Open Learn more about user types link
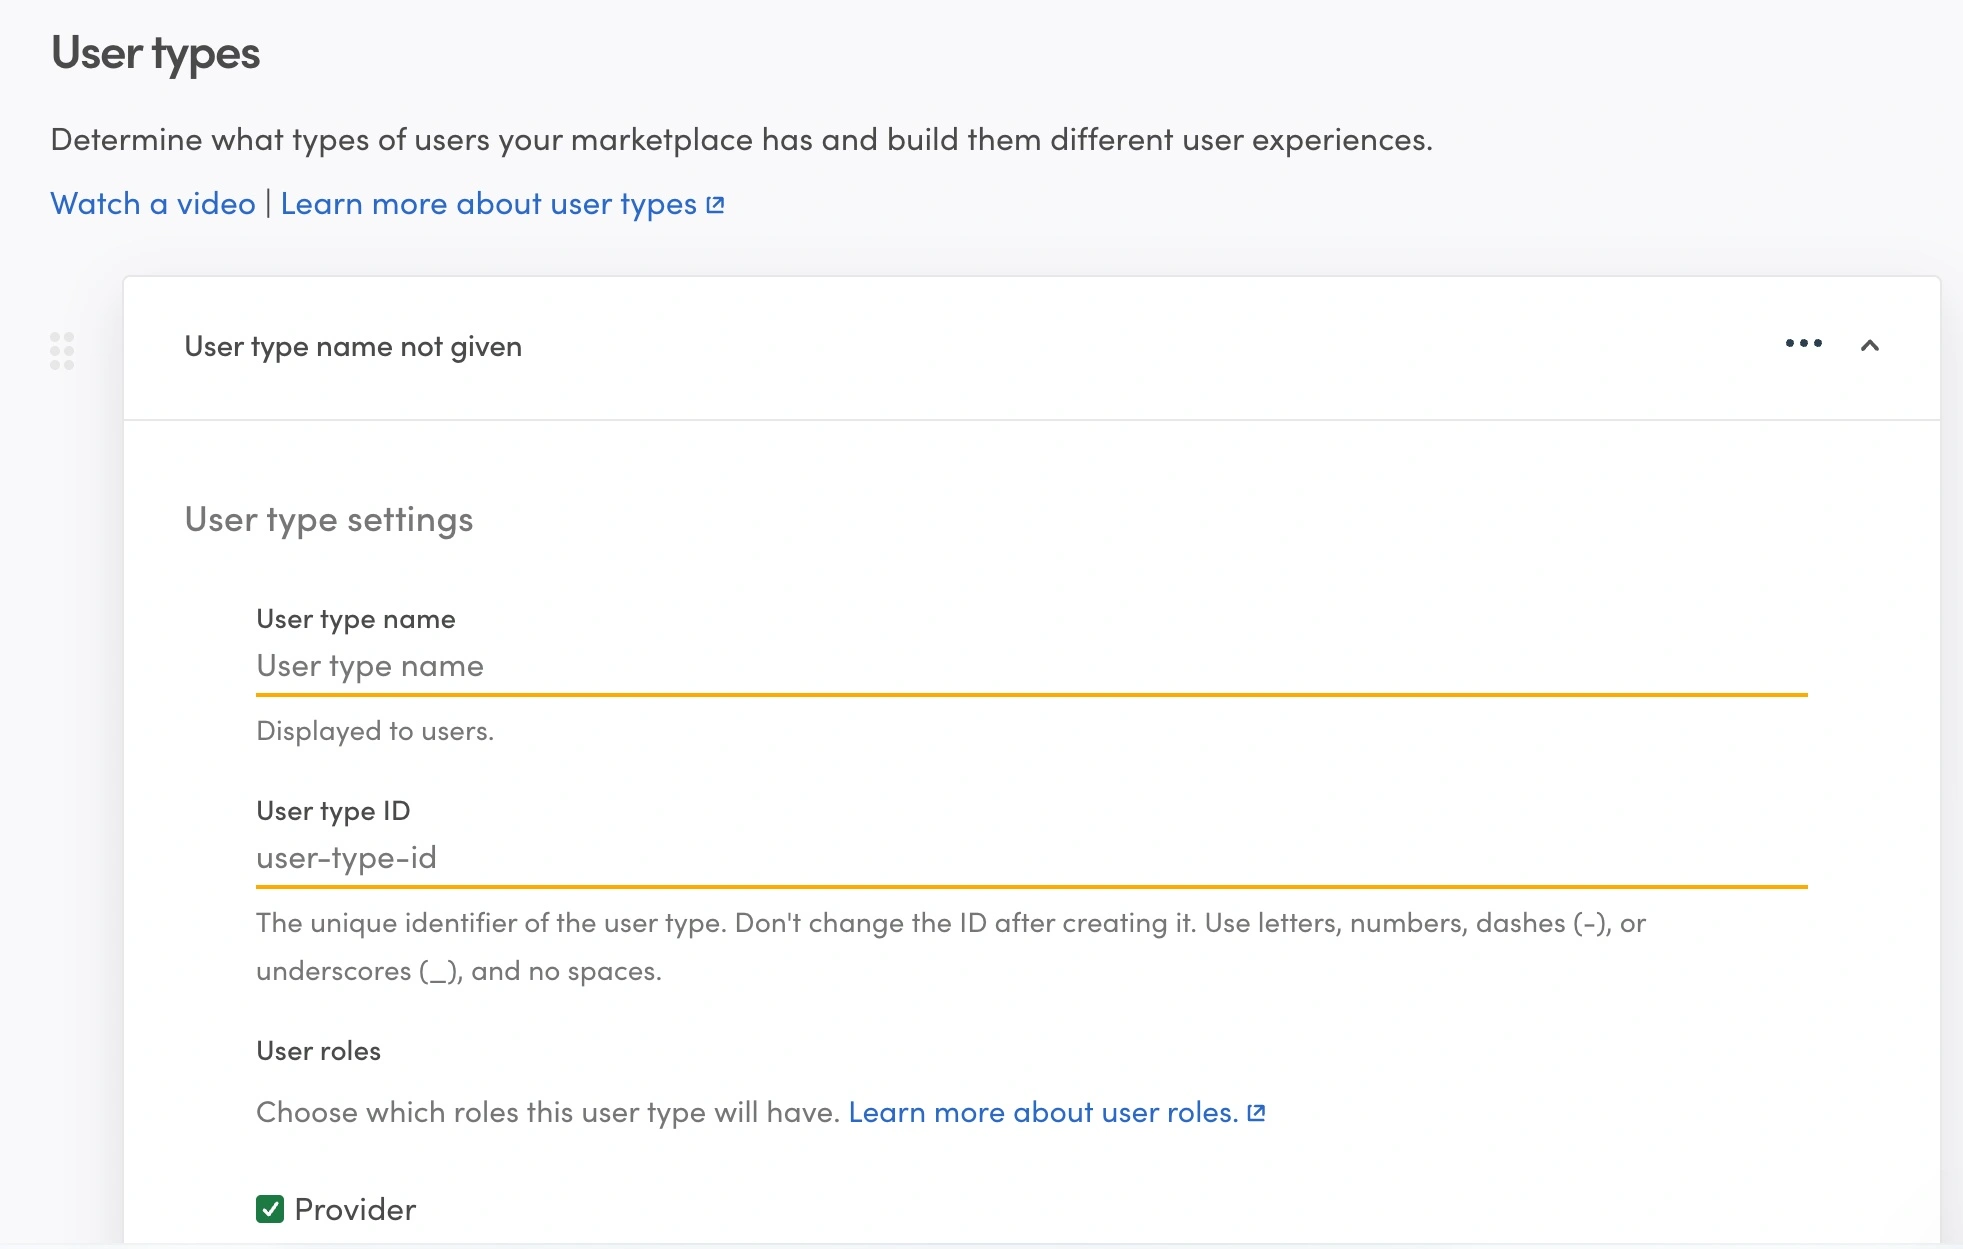This screenshot has height=1249, width=1963. (x=488, y=204)
